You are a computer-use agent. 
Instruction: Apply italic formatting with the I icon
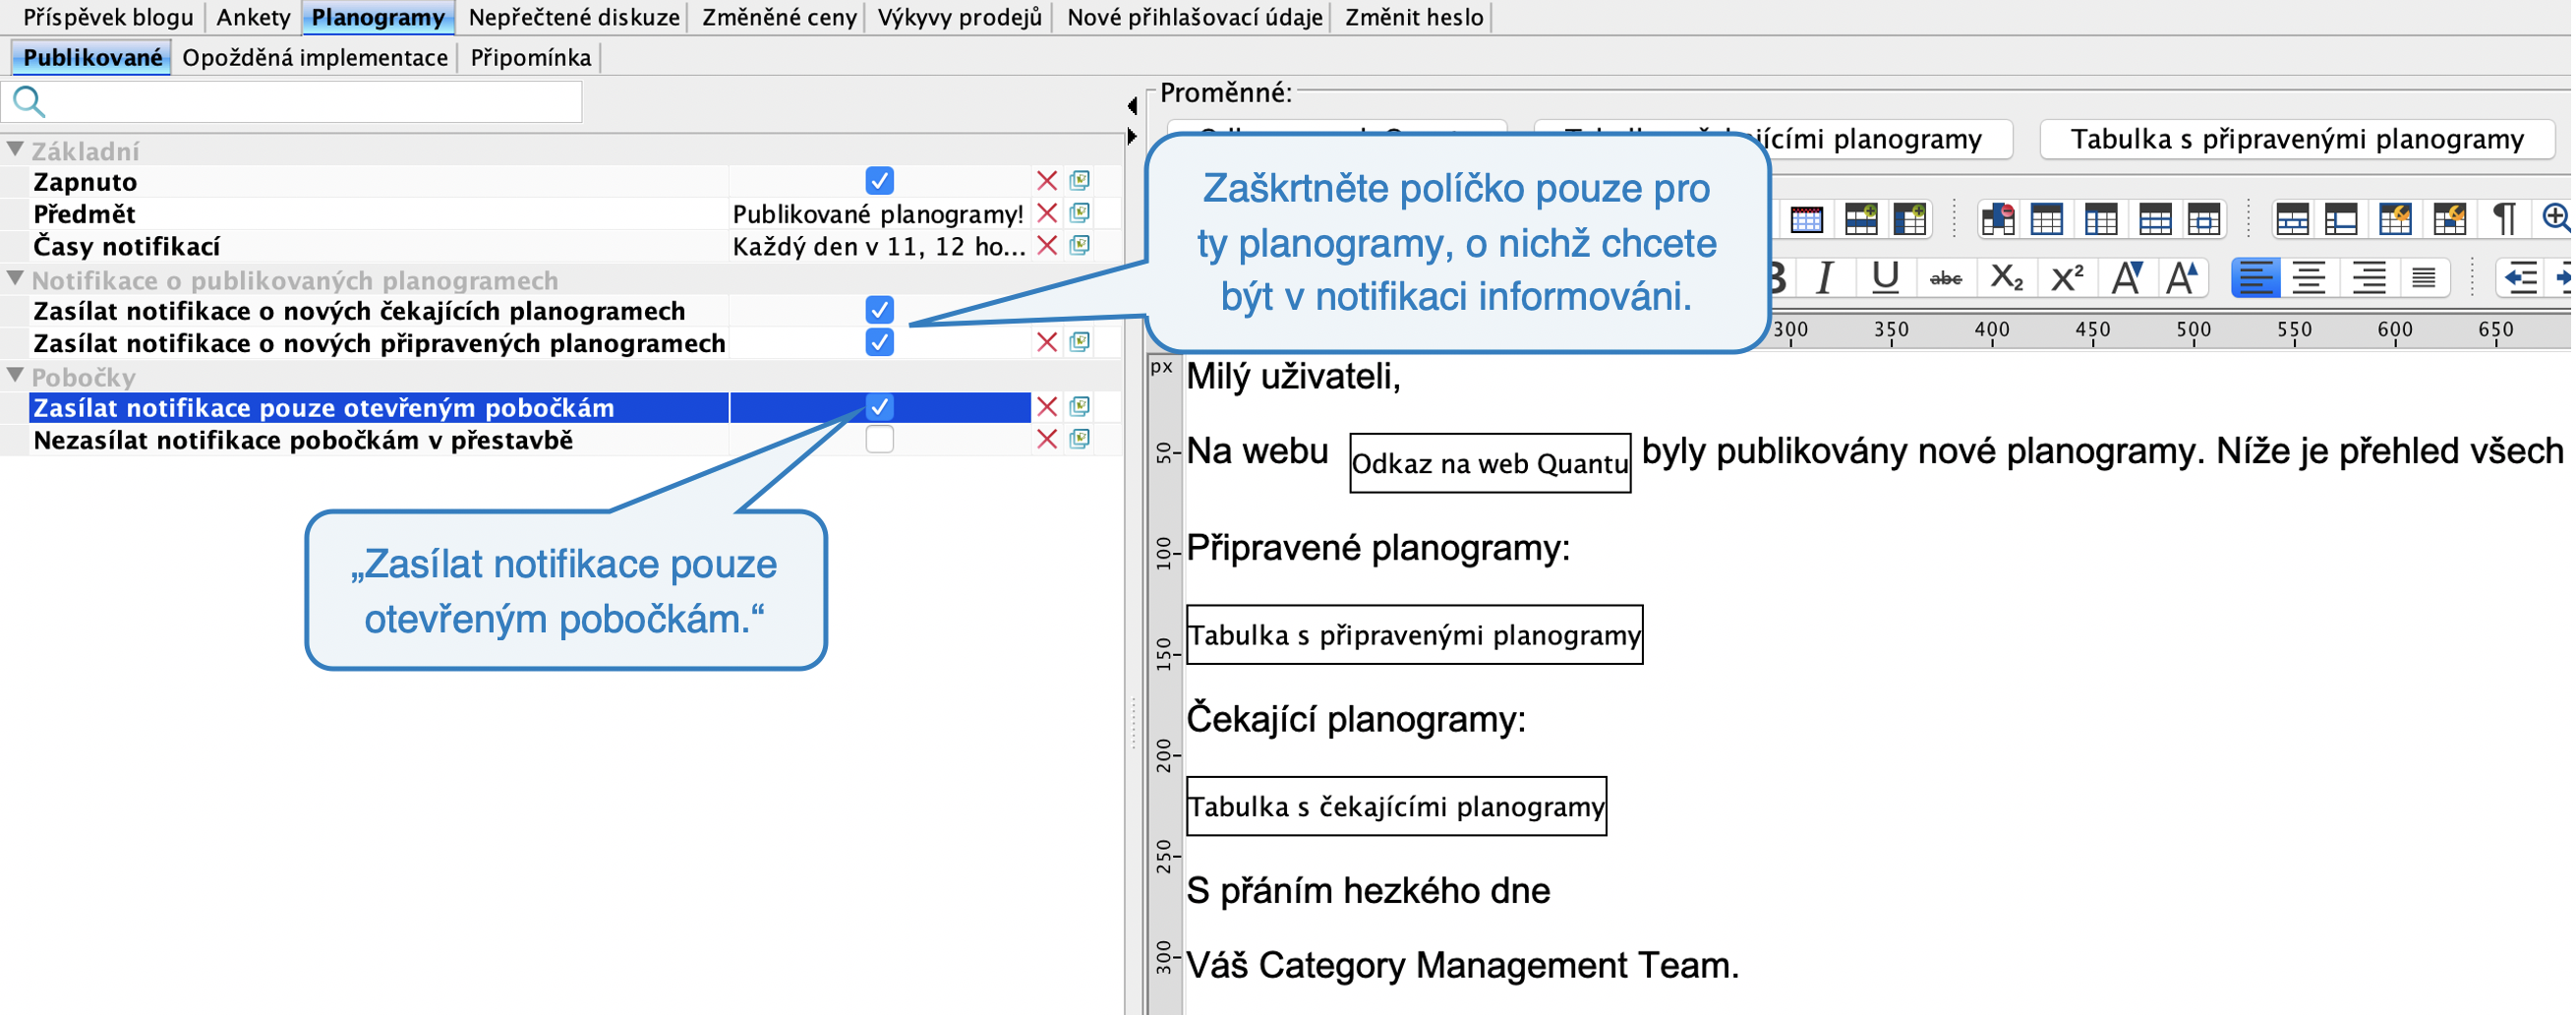pos(1827,277)
